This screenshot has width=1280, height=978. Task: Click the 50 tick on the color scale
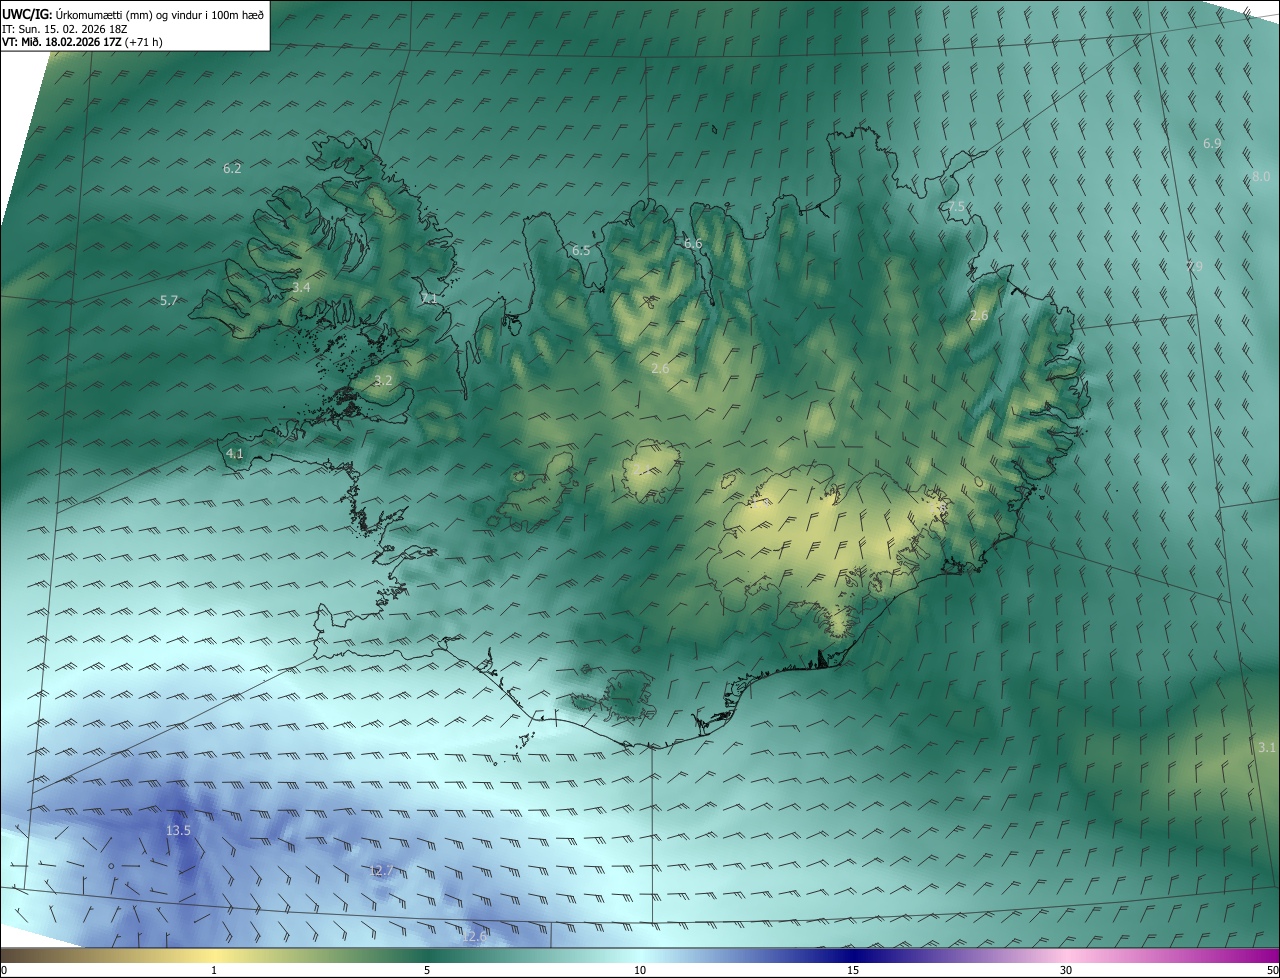coord(1272,970)
